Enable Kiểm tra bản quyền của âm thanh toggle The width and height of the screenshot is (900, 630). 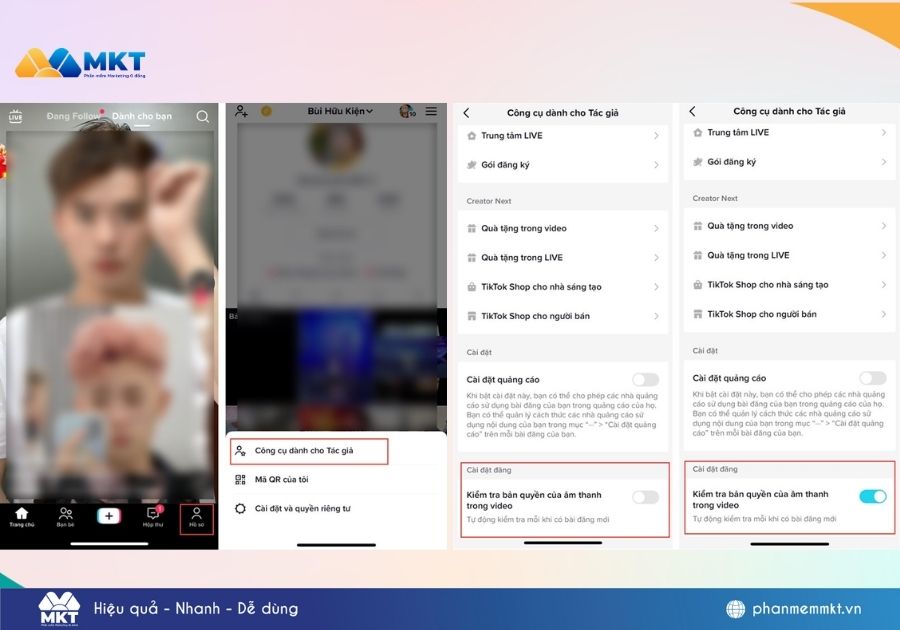click(x=645, y=496)
